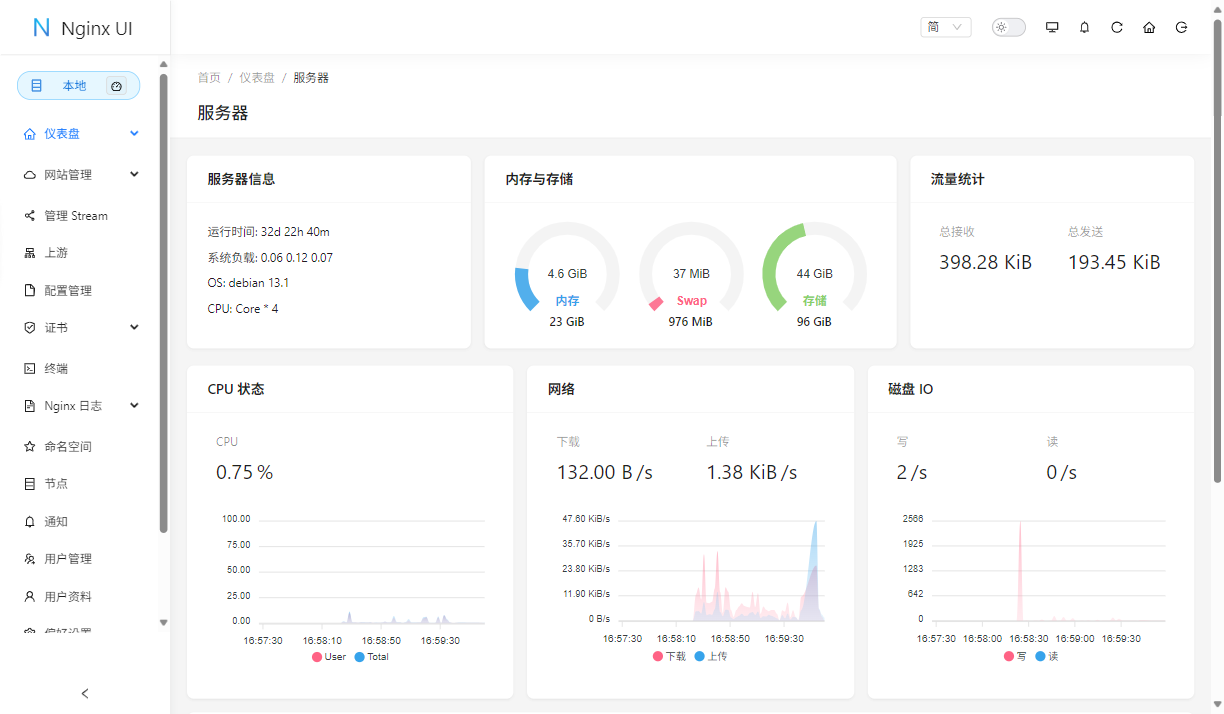Open 管理 Stream in the sidebar
1224x714 pixels.
[75, 216]
